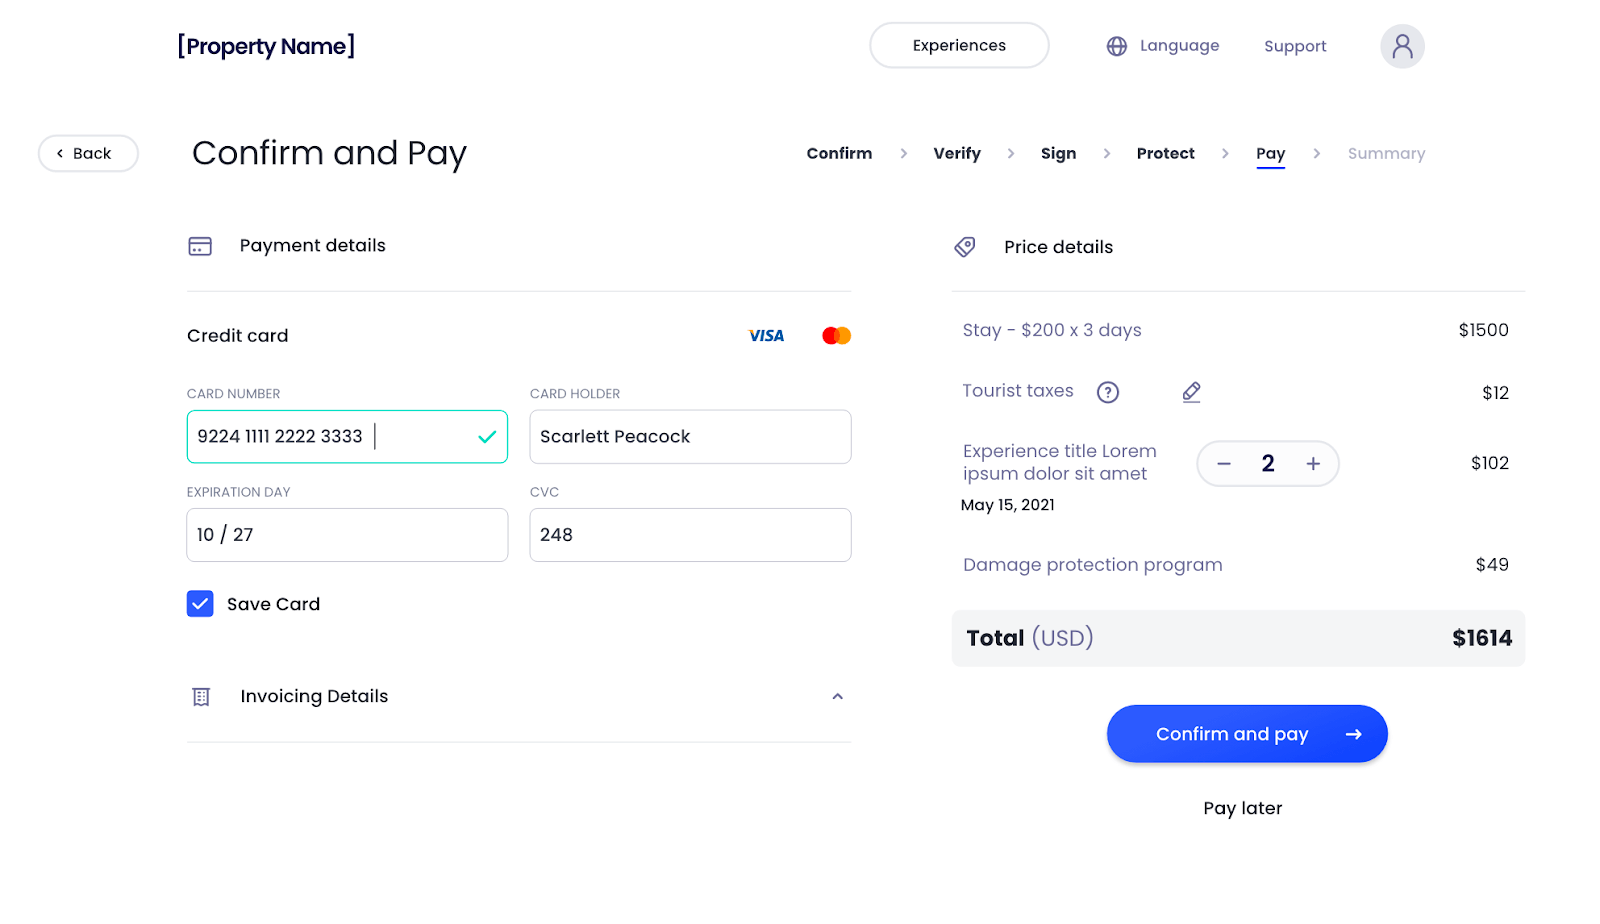Screen dimensions: 1600x924
Task: Edit Tourist taxes with pencil icon
Action: click(x=1191, y=392)
